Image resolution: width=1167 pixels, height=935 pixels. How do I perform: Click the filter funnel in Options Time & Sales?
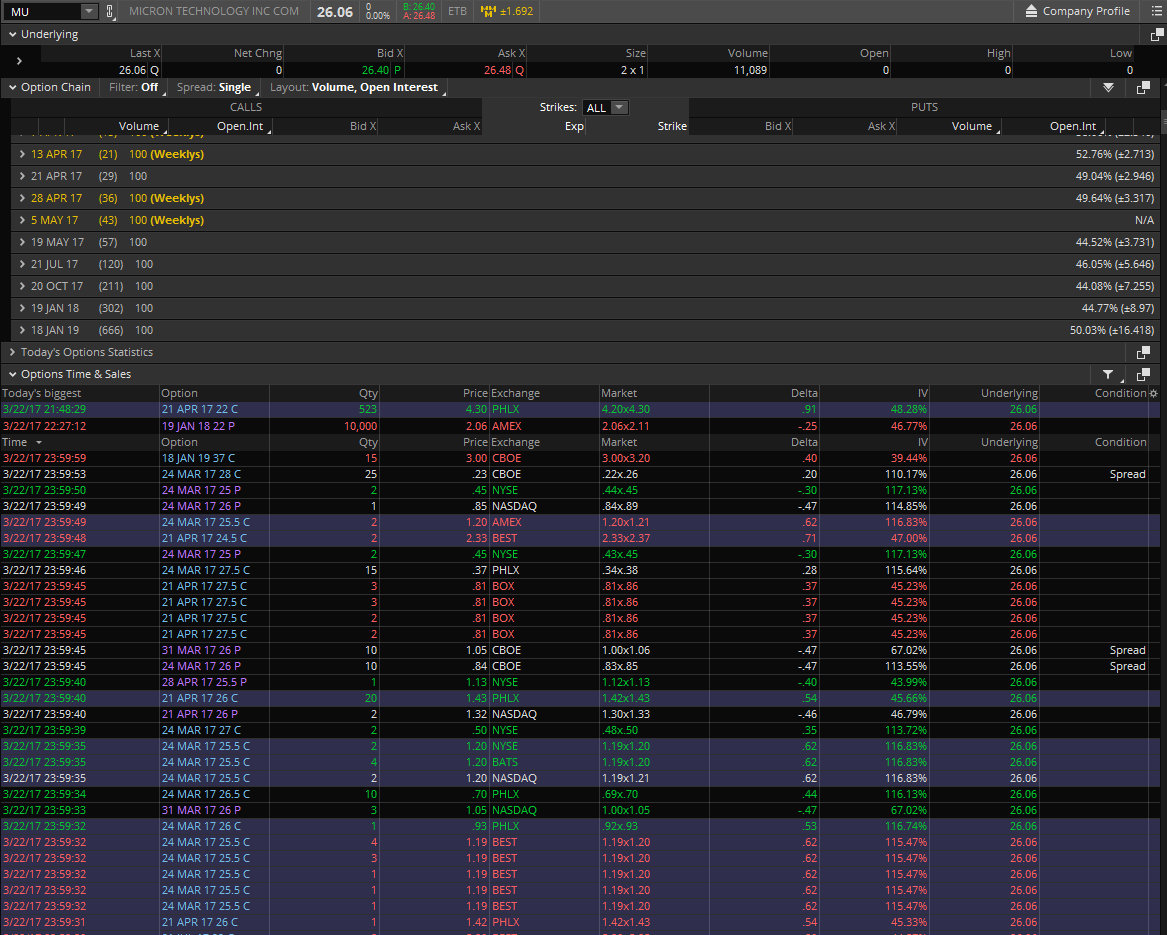1108,374
